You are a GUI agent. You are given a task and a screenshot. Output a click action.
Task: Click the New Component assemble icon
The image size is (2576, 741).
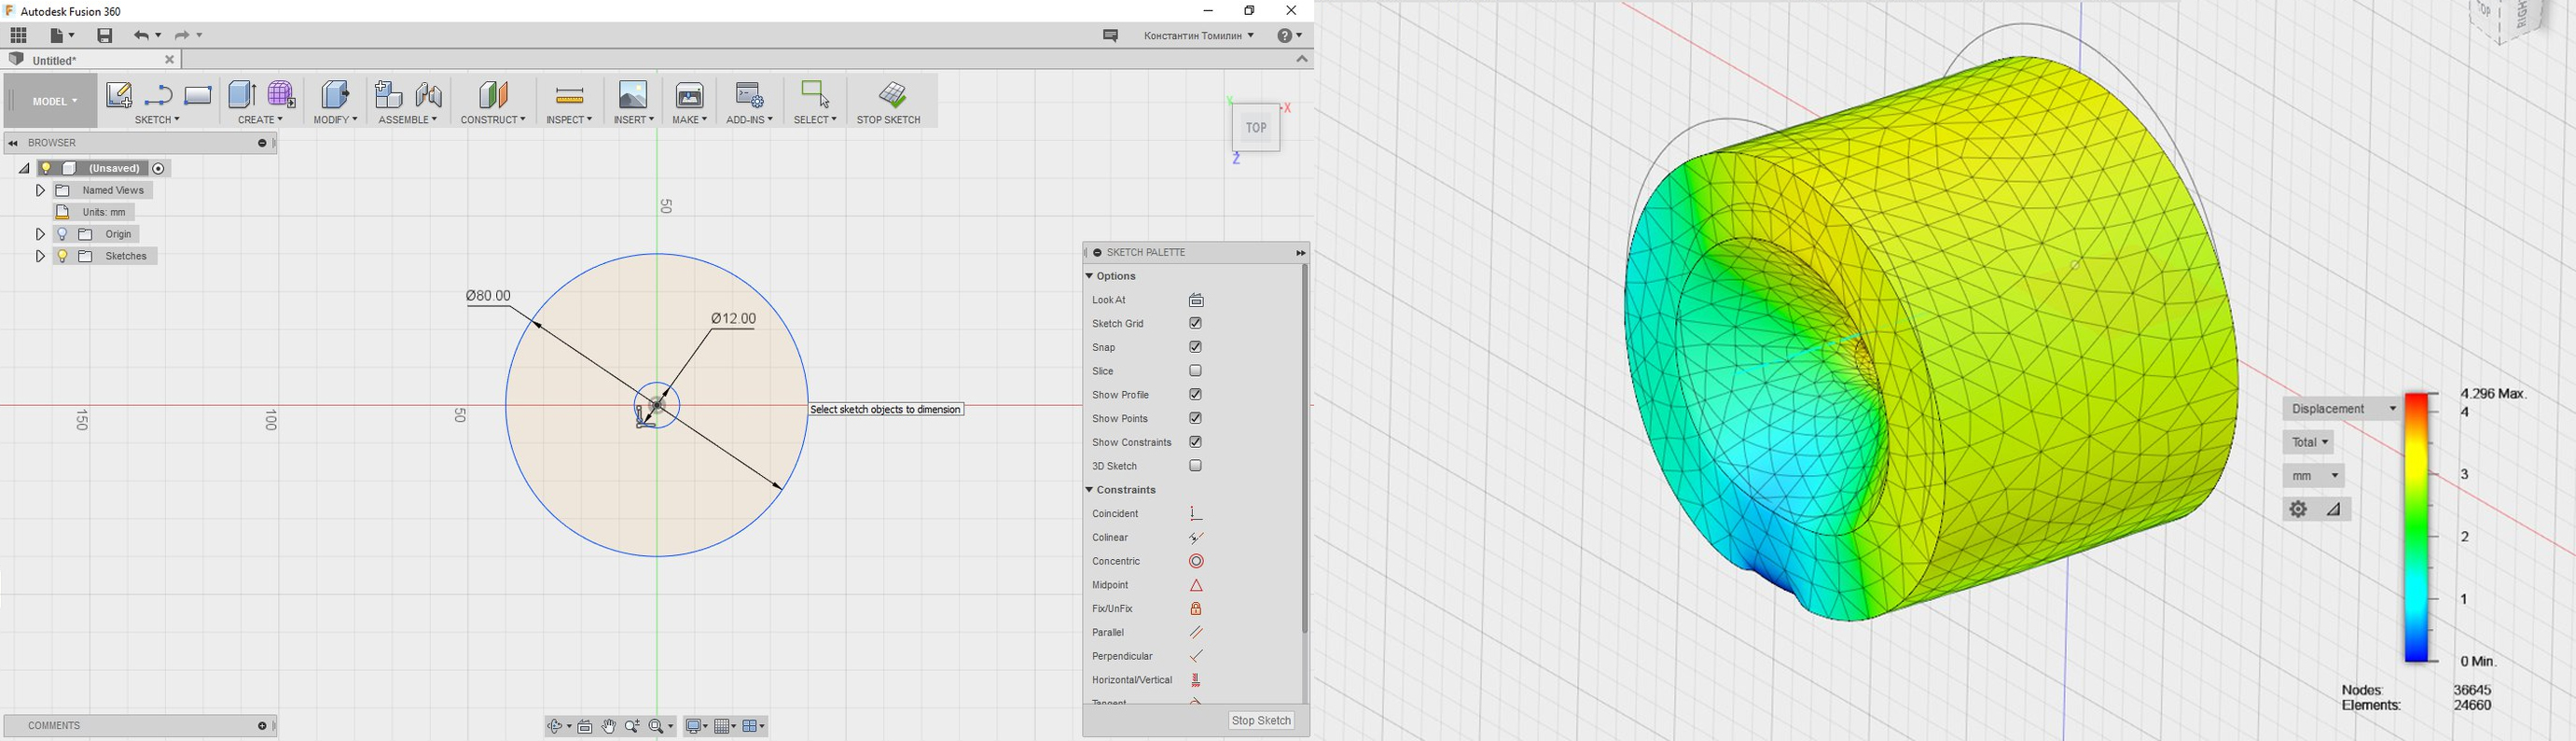coord(388,94)
